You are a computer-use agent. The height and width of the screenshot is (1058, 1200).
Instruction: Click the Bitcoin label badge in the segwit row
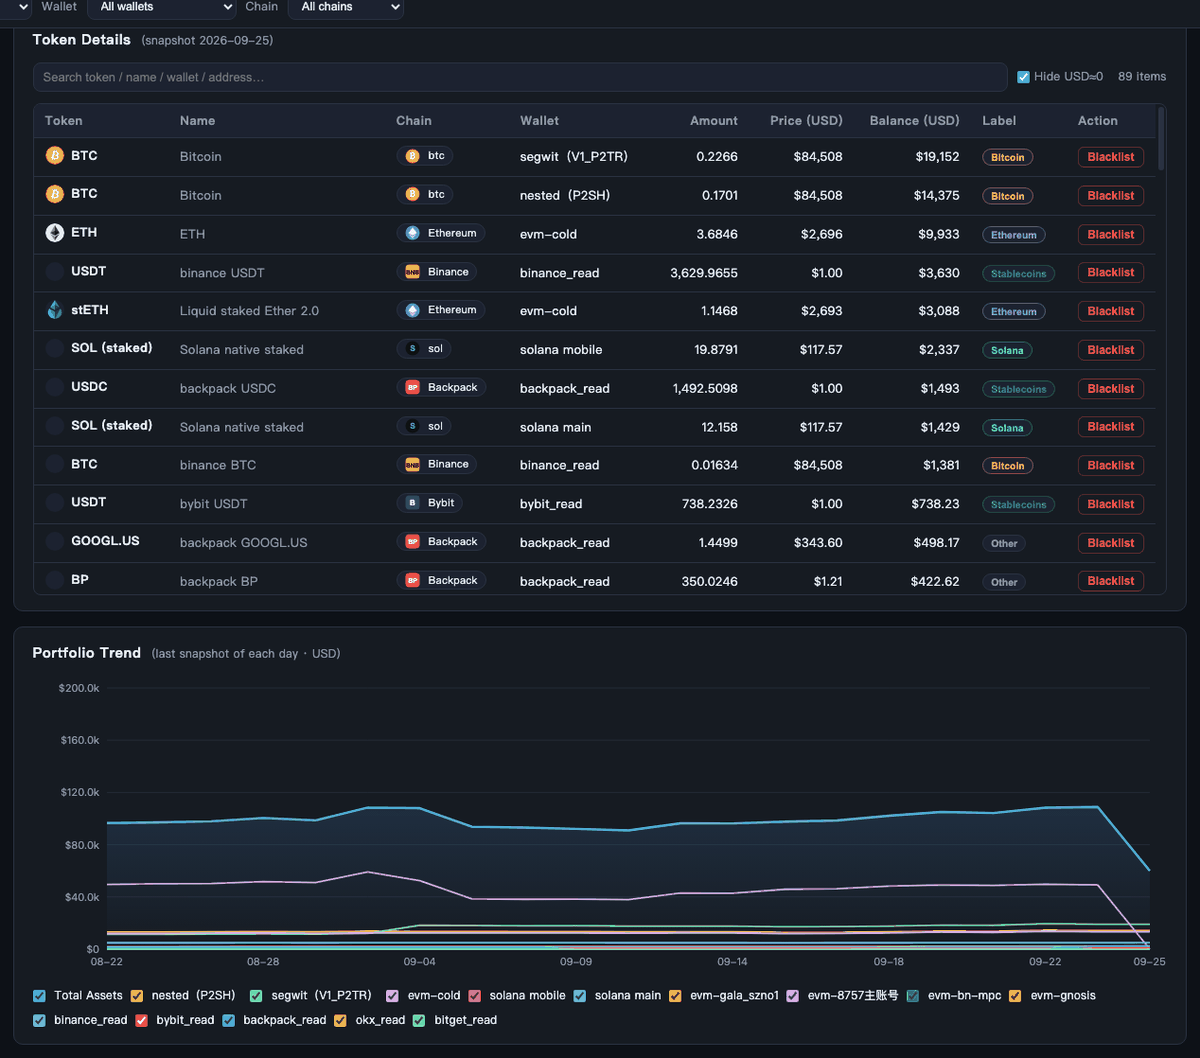(x=1007, y=157)
